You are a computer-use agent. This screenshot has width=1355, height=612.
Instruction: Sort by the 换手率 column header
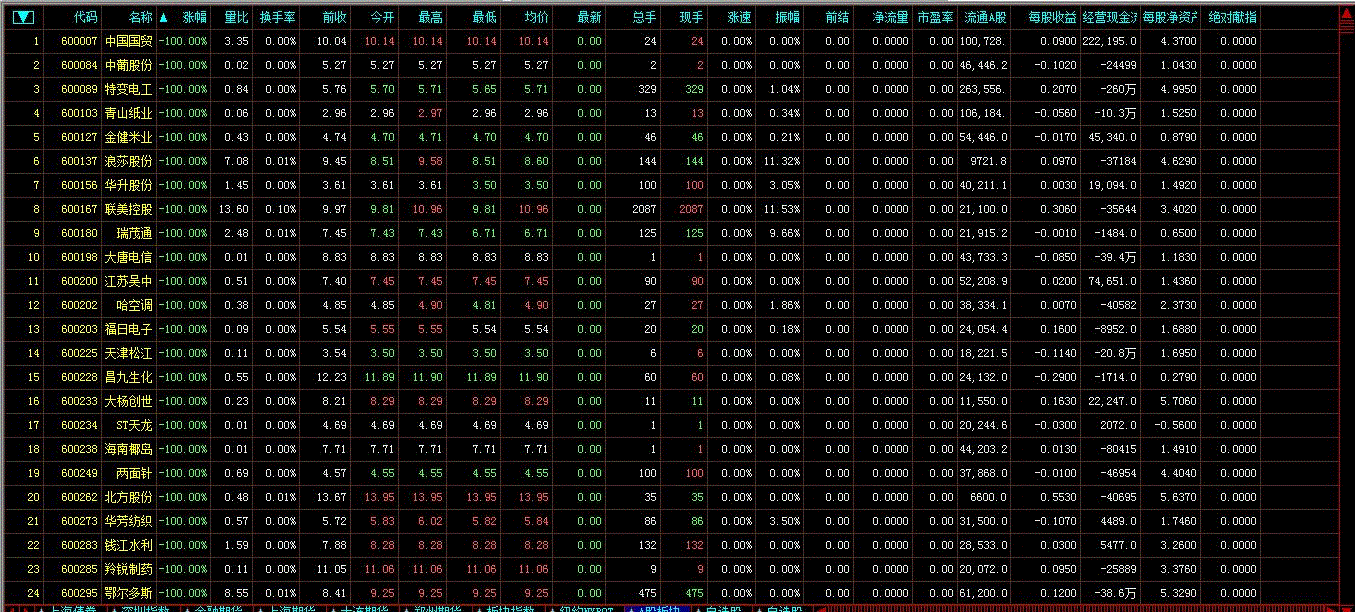click(x=277, y=17)
